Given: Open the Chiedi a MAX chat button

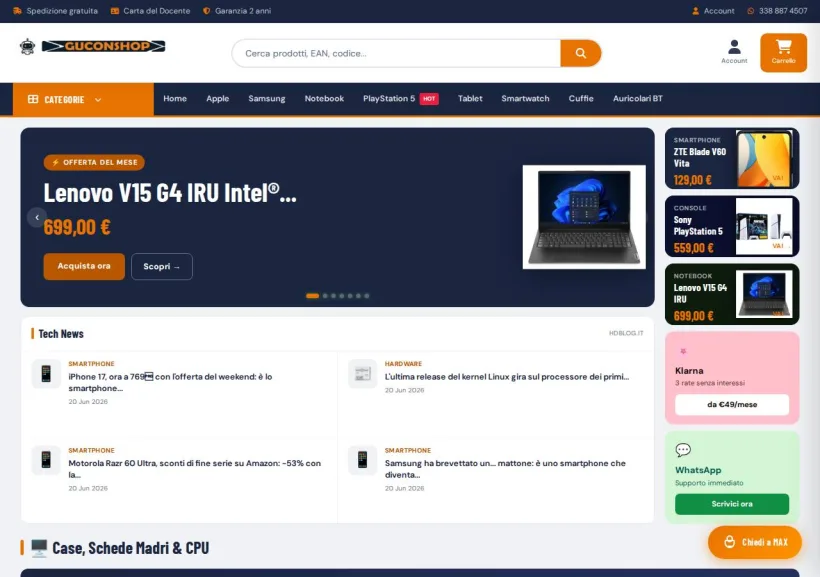Looking at the screenshot, I should (x=755, y=542).
